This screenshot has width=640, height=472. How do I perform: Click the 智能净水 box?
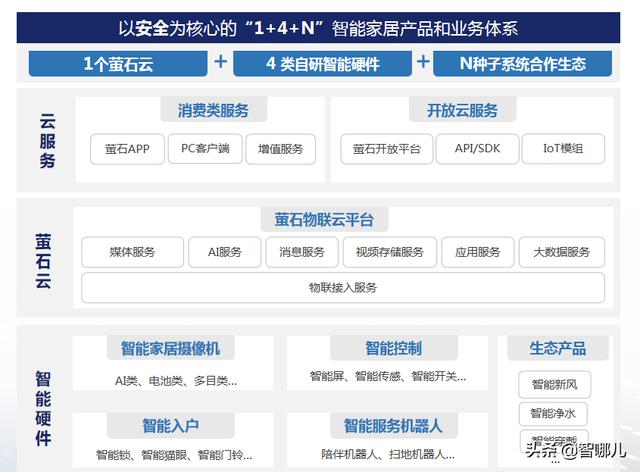point(553,414)
